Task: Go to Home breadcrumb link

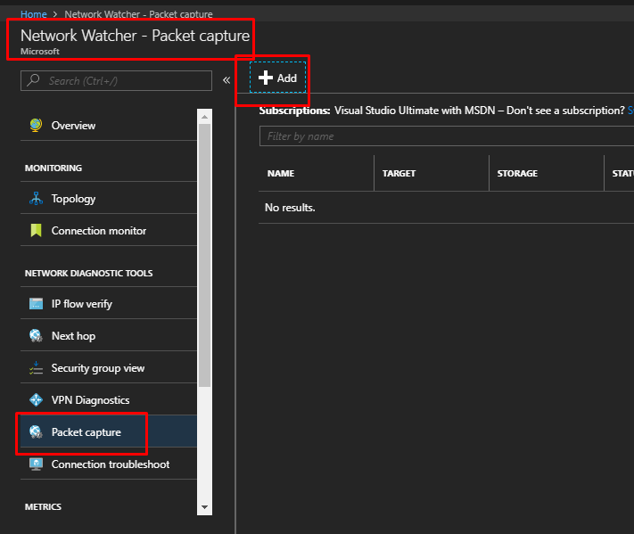Action: pos(33,15)
